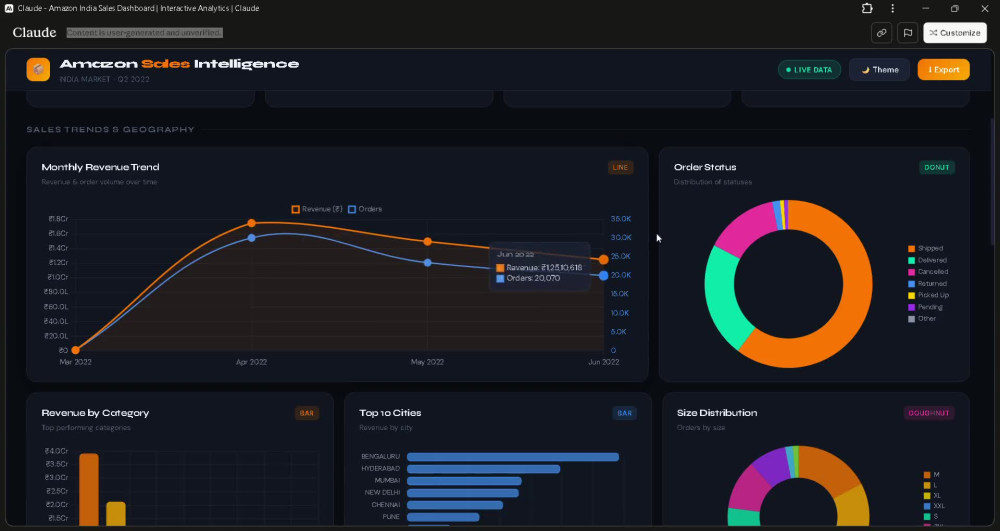Click the BAR badge on Revenue by Category
This screenshot has width=1000, height=531.
[307, 413]
